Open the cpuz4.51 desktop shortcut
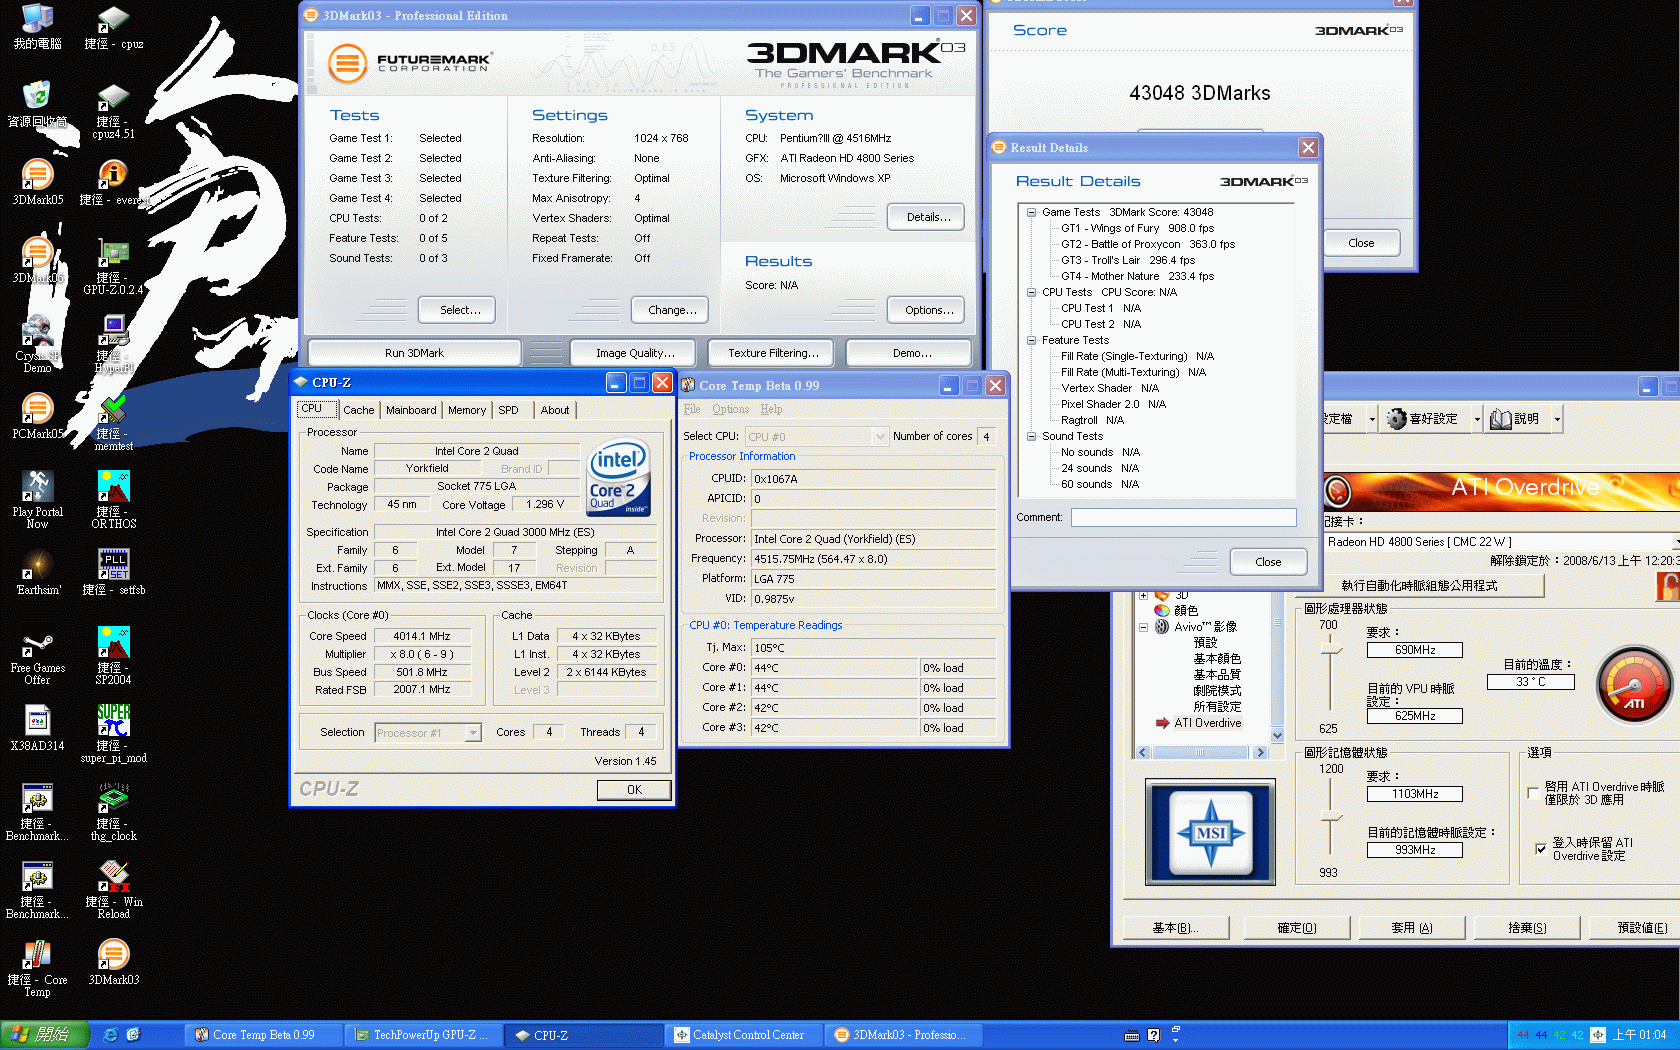This screenshot has width=1680, height=1050. (113, 109)
